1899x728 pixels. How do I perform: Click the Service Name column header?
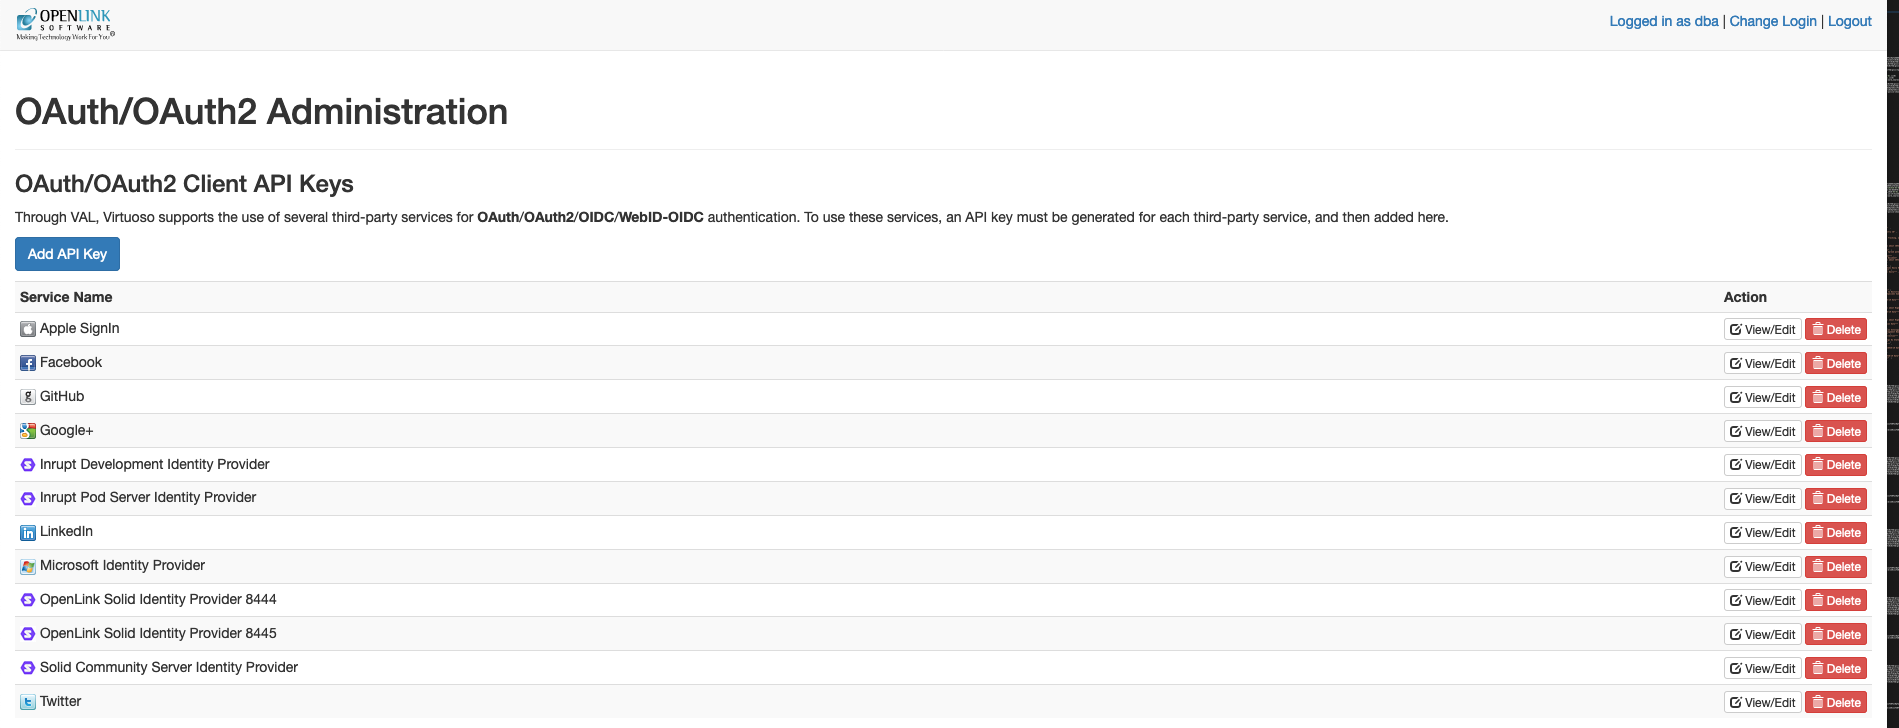pyautogui.click(x=66, y=297)
